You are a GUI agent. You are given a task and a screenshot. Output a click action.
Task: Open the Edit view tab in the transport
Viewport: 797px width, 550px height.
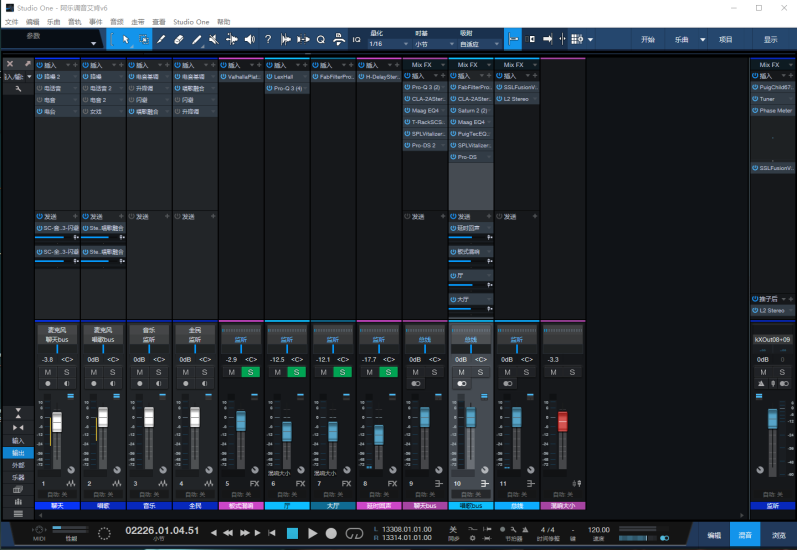pos(714,535)
